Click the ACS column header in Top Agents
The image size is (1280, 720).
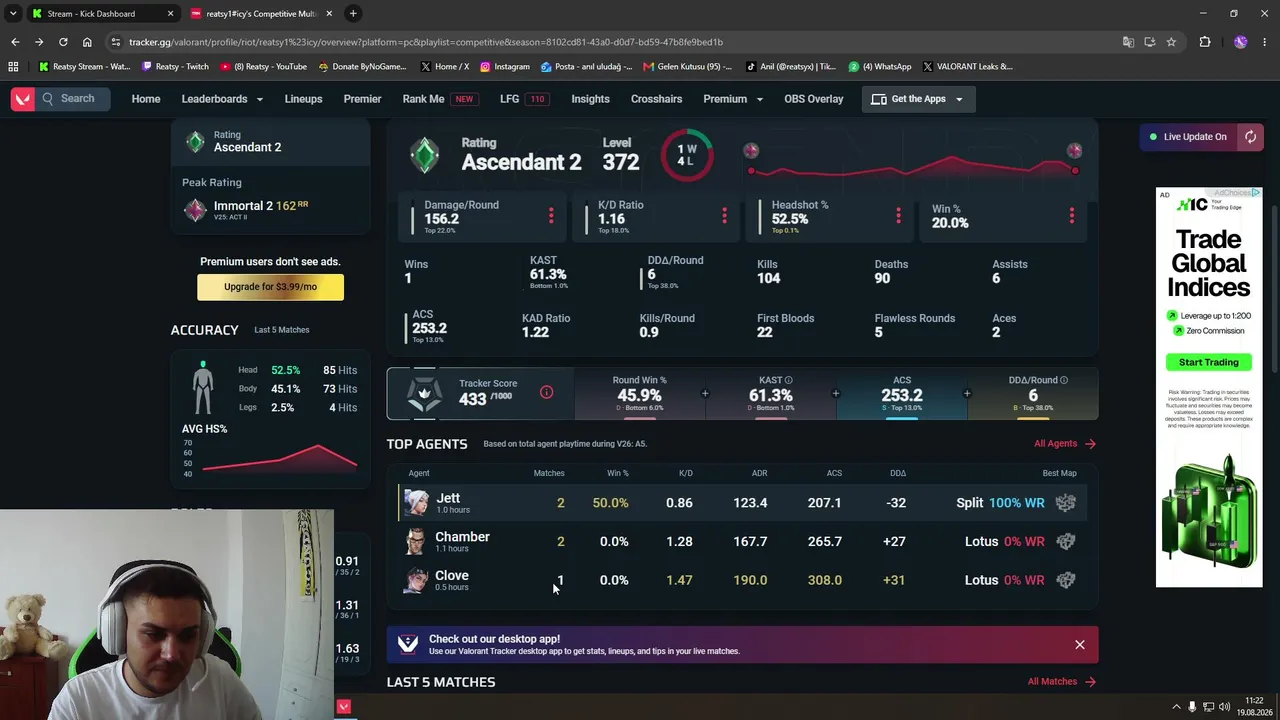(834, 473)
